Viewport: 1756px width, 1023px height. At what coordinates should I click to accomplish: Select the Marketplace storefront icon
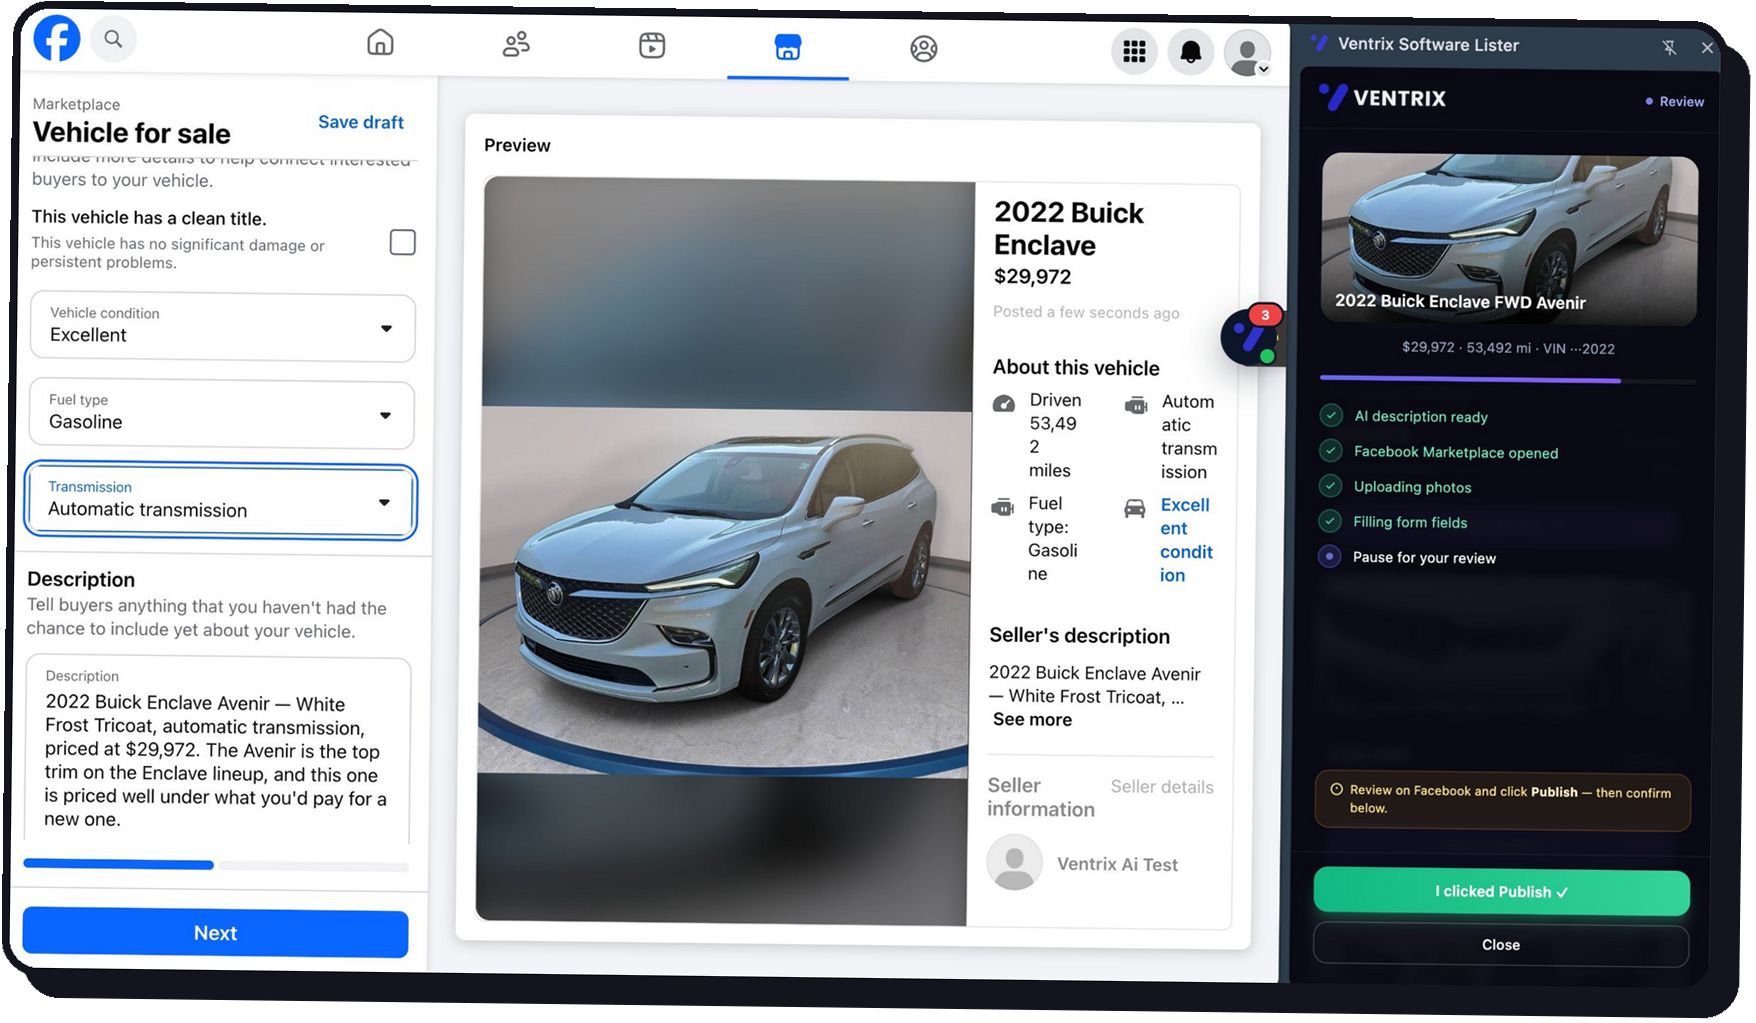788,47
